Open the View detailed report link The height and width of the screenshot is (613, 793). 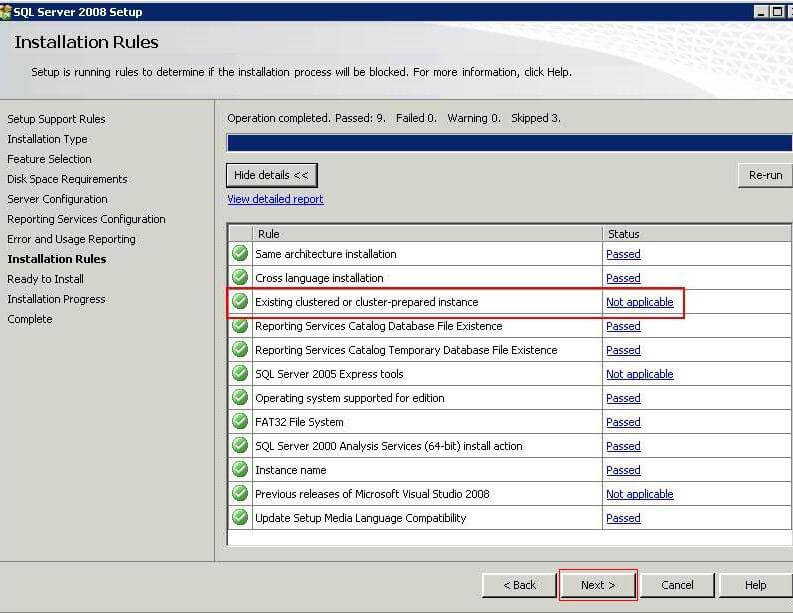[275, 199]
